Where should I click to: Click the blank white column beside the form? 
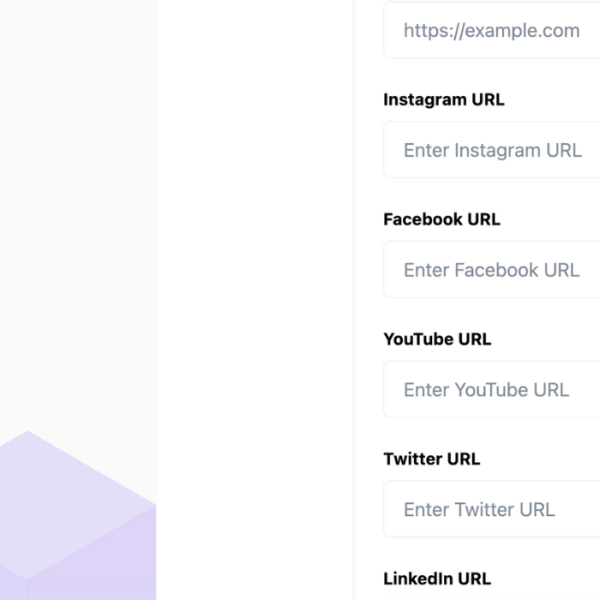(255, 300)
